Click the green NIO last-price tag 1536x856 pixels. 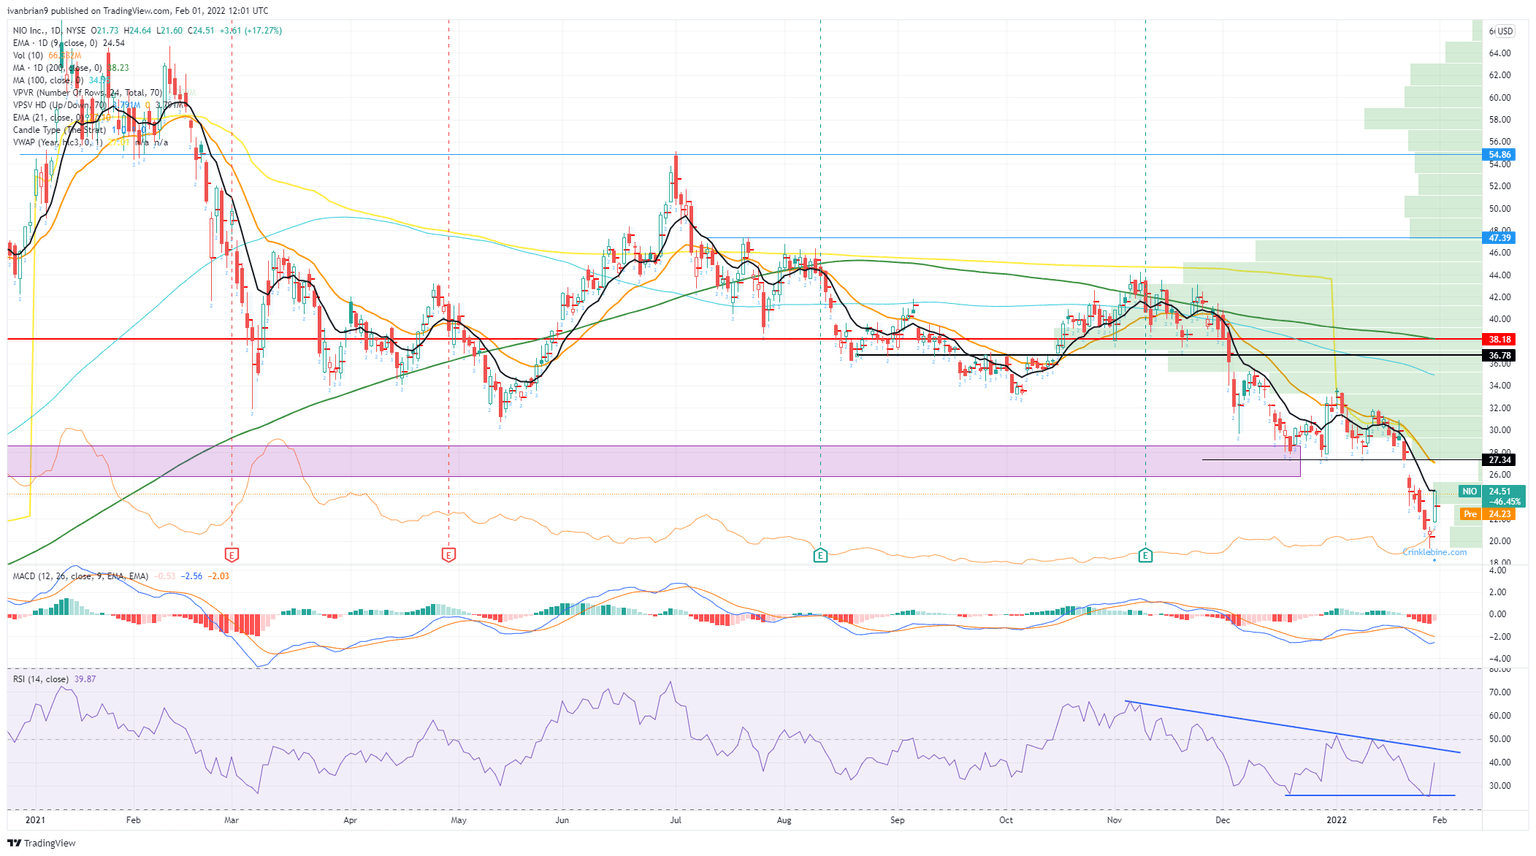1469,492
